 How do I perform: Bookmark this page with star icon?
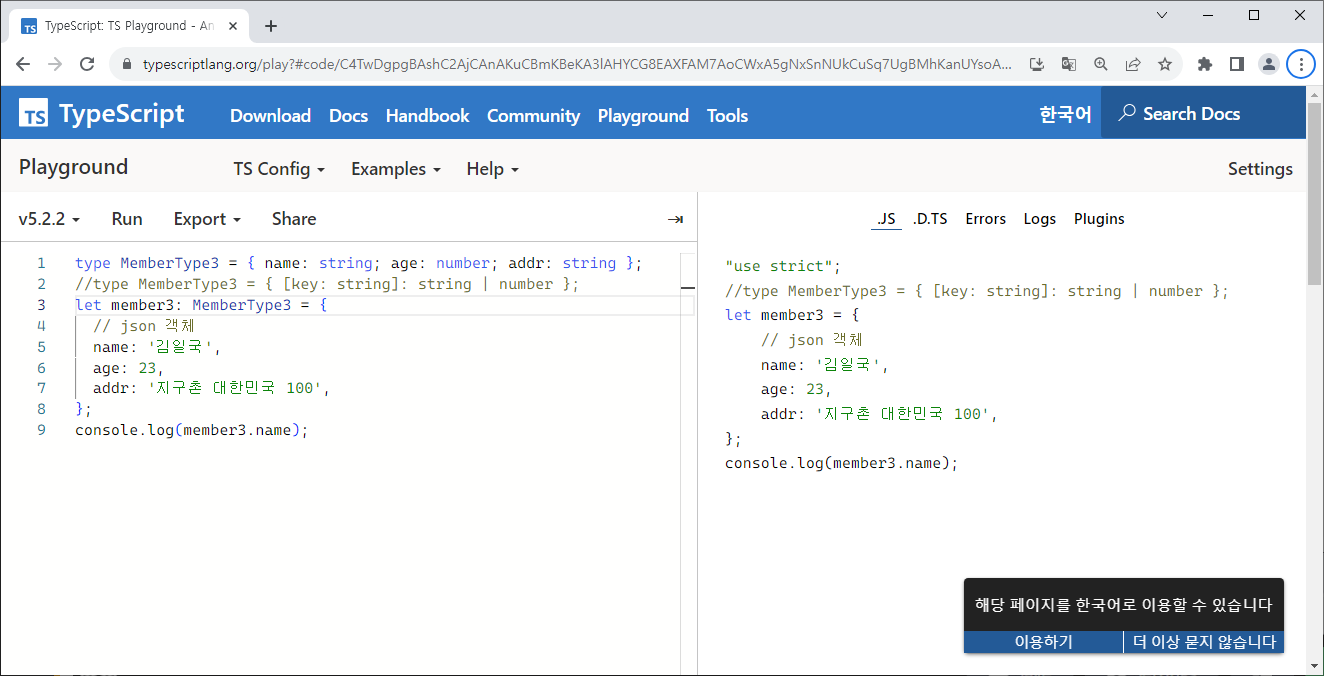click(x=1165, y=64)
